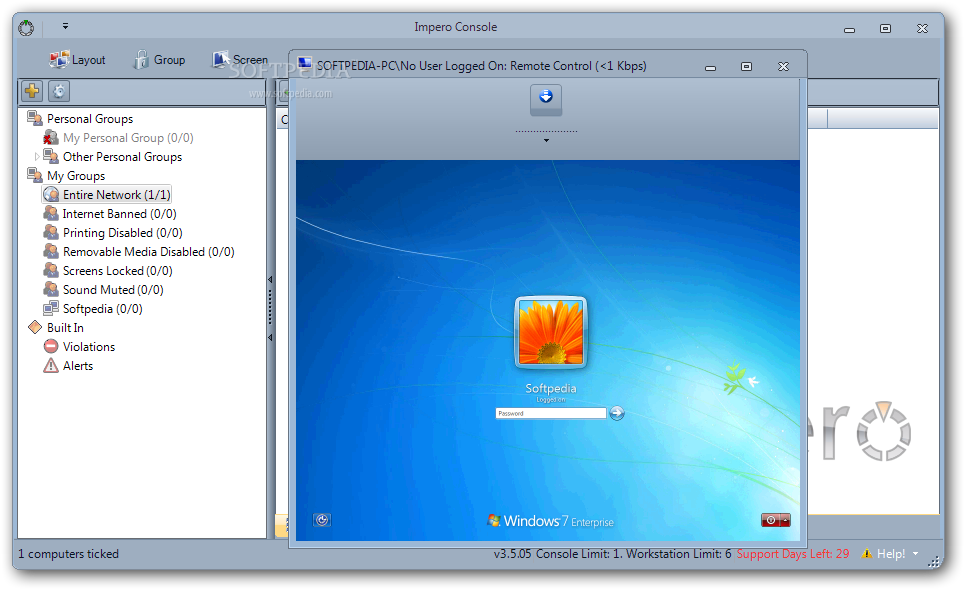
Task: Click the Entire Network globe icon
Action: click(x=51, y=195)
